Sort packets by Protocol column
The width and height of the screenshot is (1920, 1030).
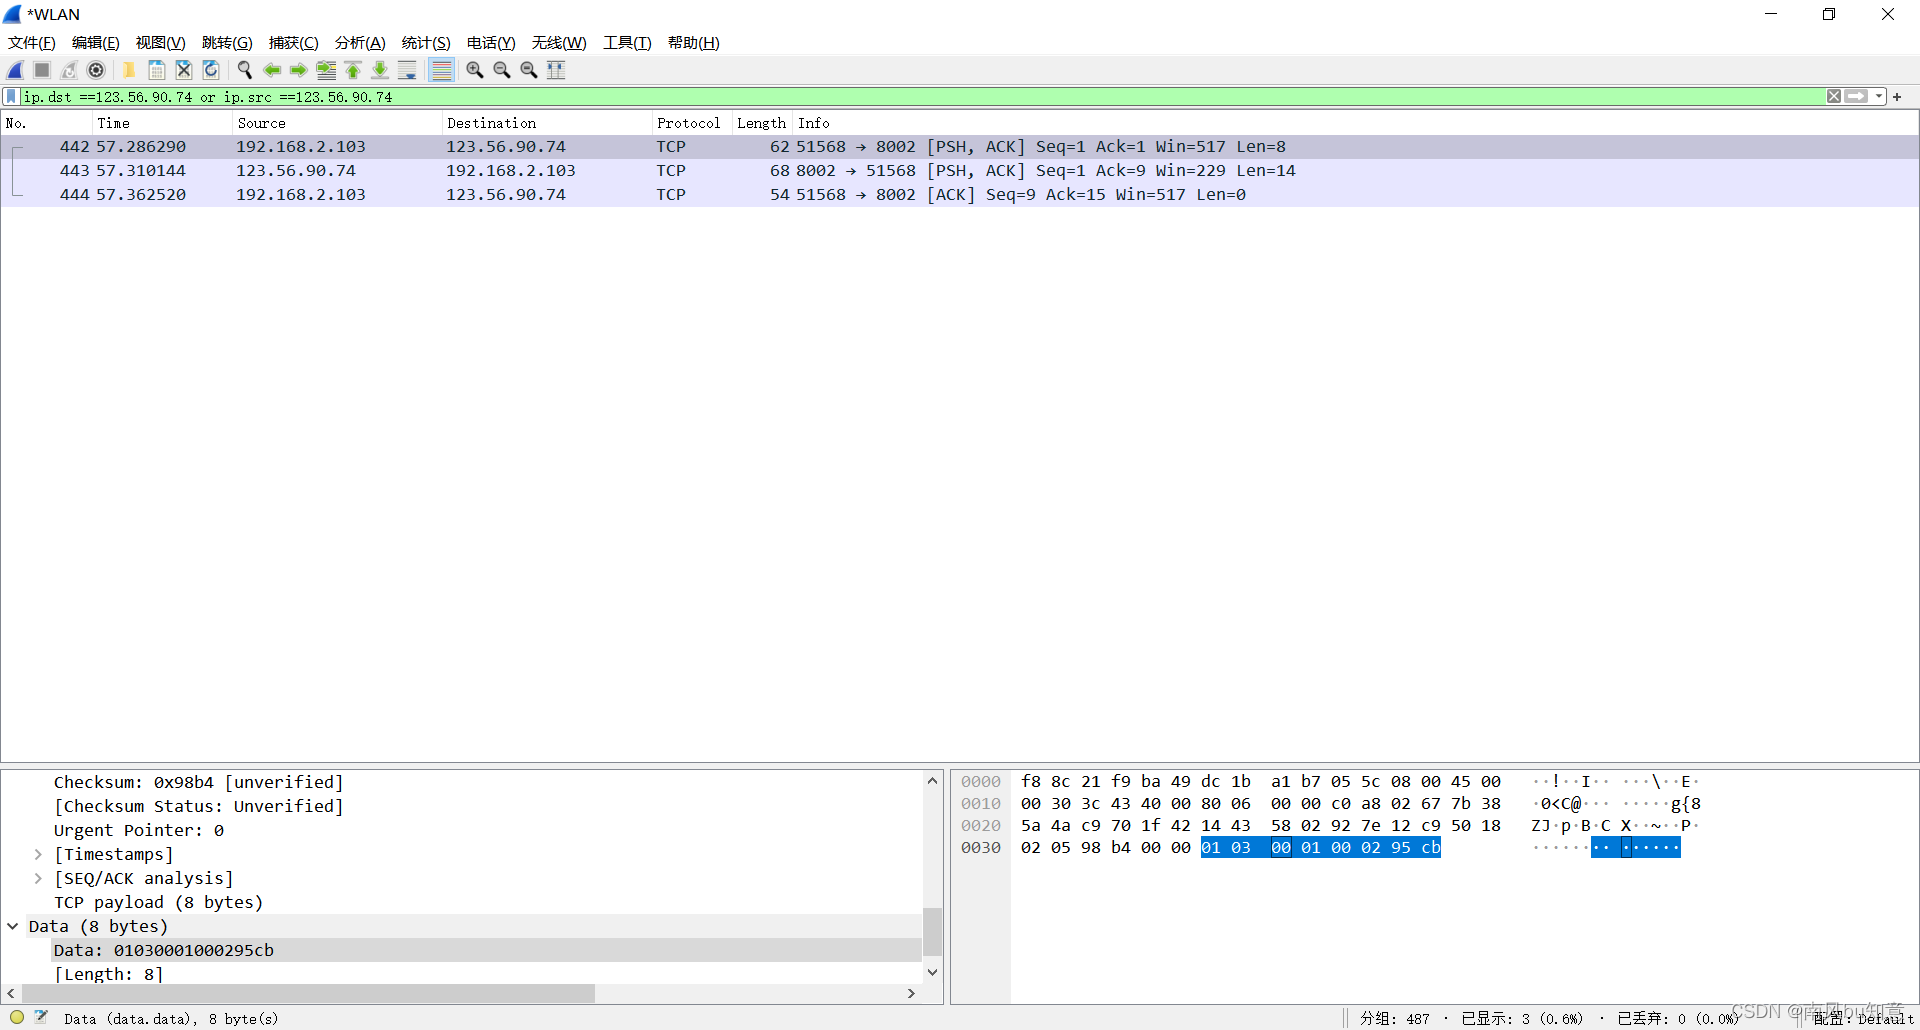coord(692,123)
